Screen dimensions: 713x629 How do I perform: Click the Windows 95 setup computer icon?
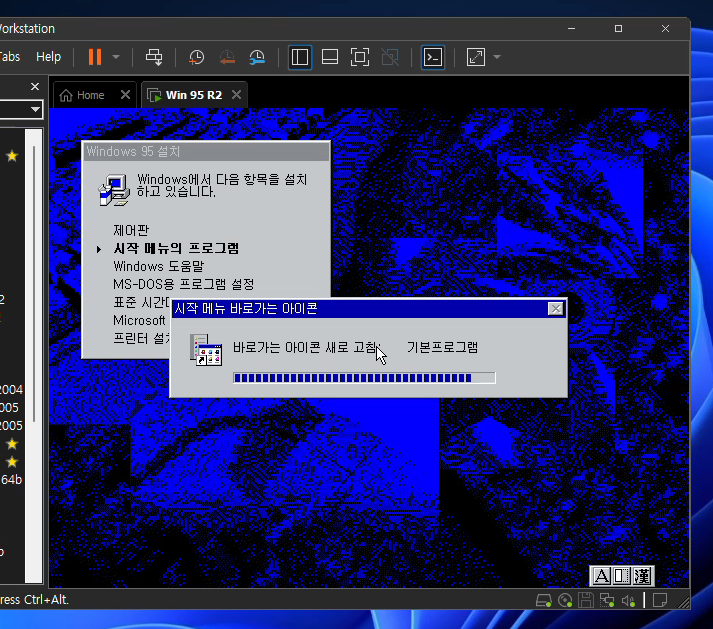(x=114, y=190)
